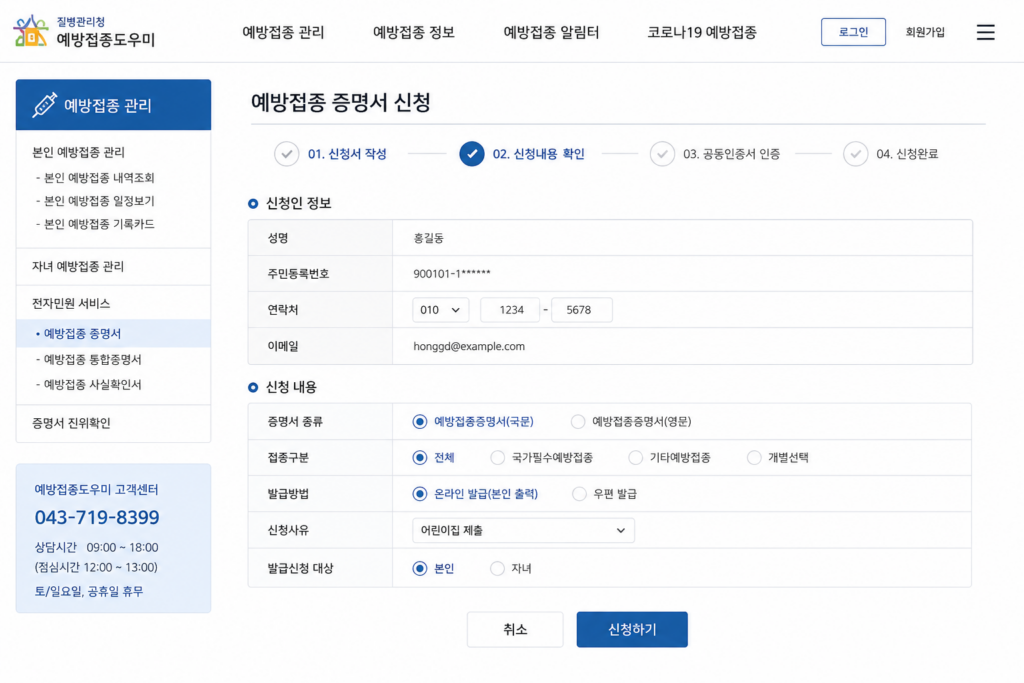Click phone field containing 5678
Viewport: 1024px width, 683px height.
click(582, 310)
